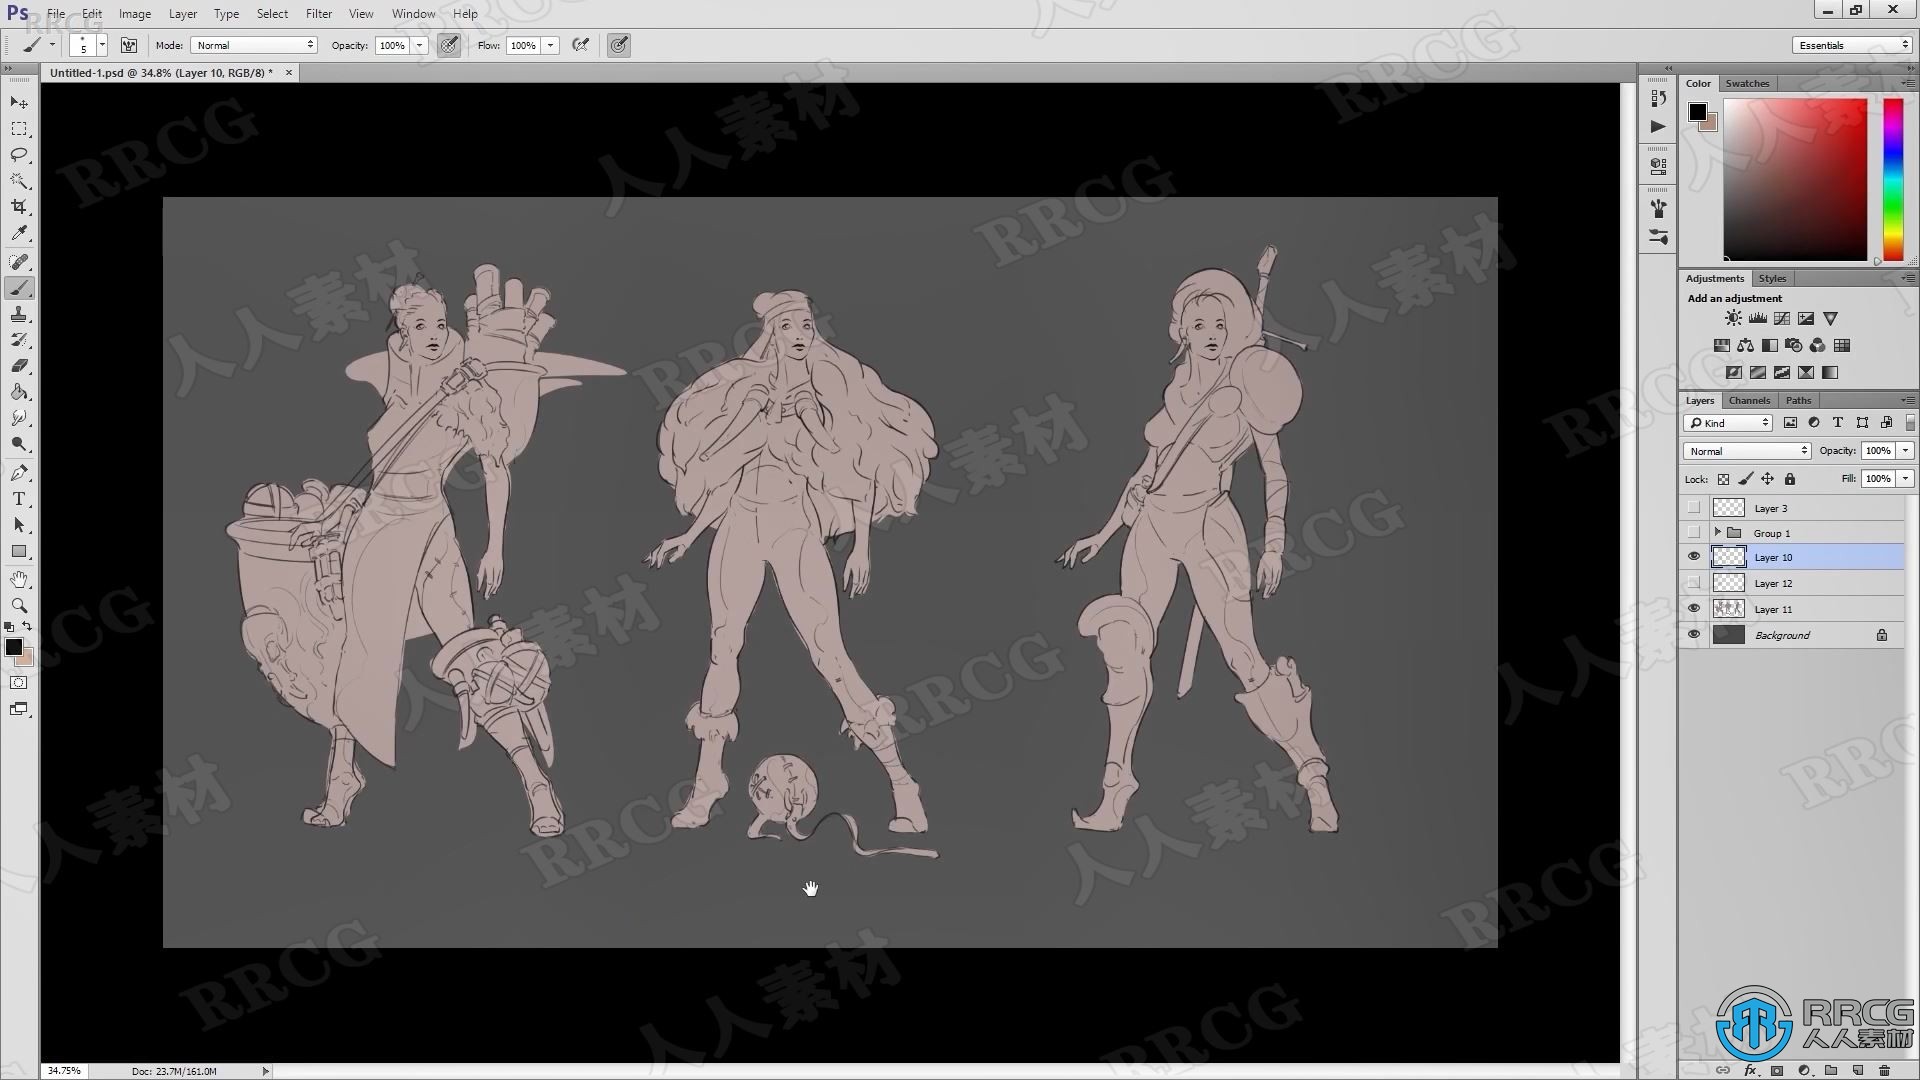The width and height of the screenshot is (1920, 1080).
Task: Click the zoom percentage field
Action: point(64,1070)
